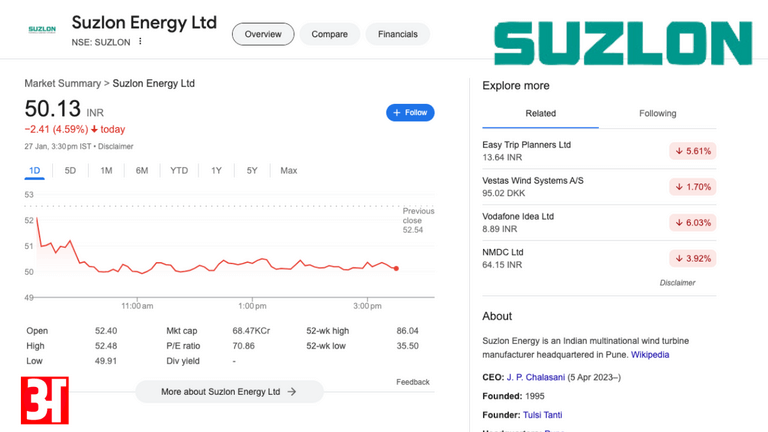This screenshot has height=432, width=768.
Task: Click the J. P. Chalasani CEO link
Action: pyautogui.click(x=535, y=377)
